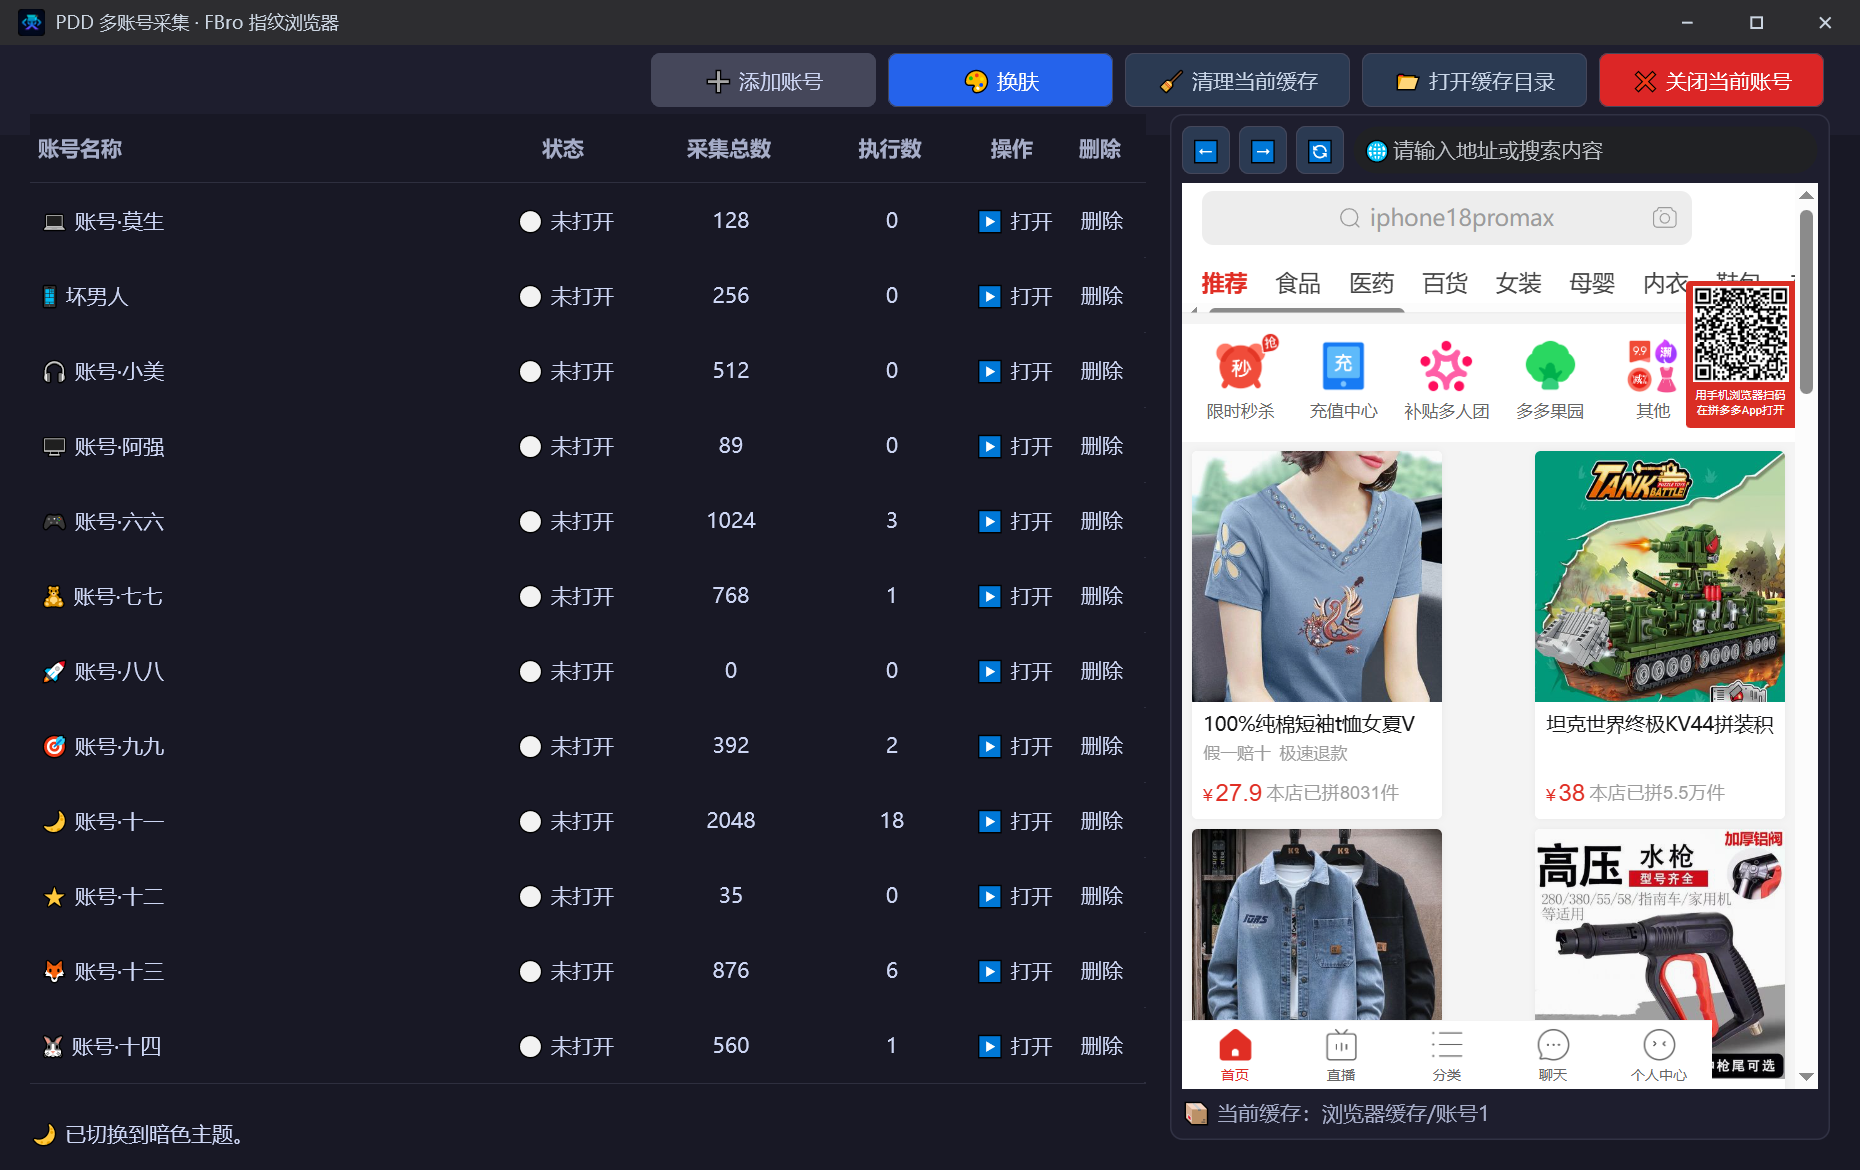Toggle status circle for 账号·十一

(531, 822)
